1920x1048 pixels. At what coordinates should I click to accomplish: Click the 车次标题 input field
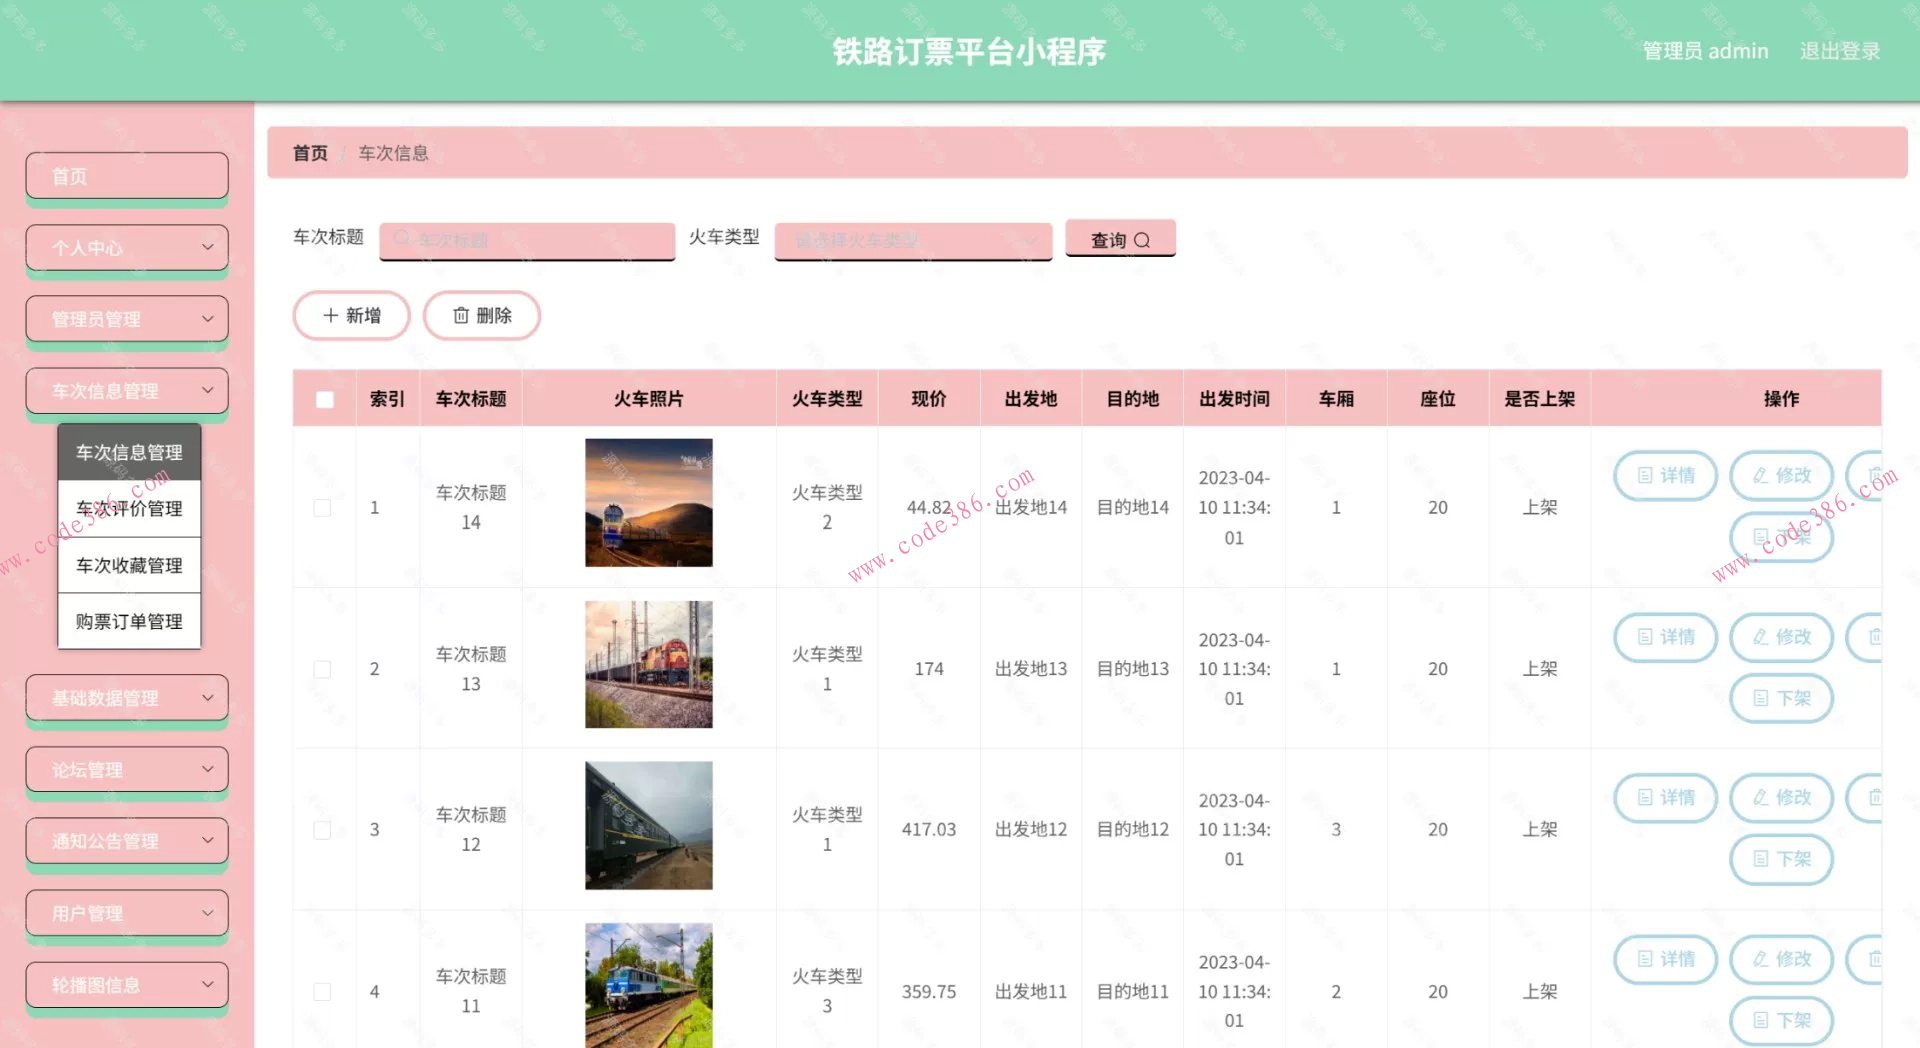(527, 240)
